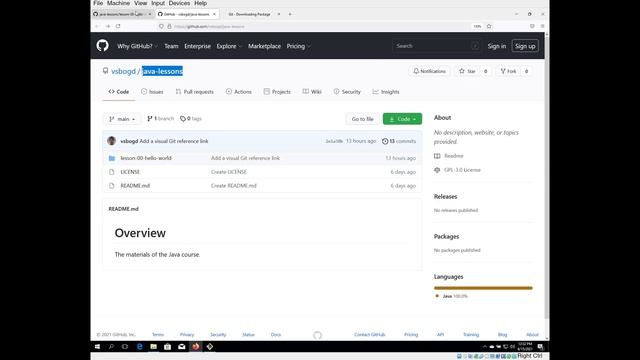Open footer Contact GitHub link
Viewport: 640px width, 360px height.
coord(370,335)
